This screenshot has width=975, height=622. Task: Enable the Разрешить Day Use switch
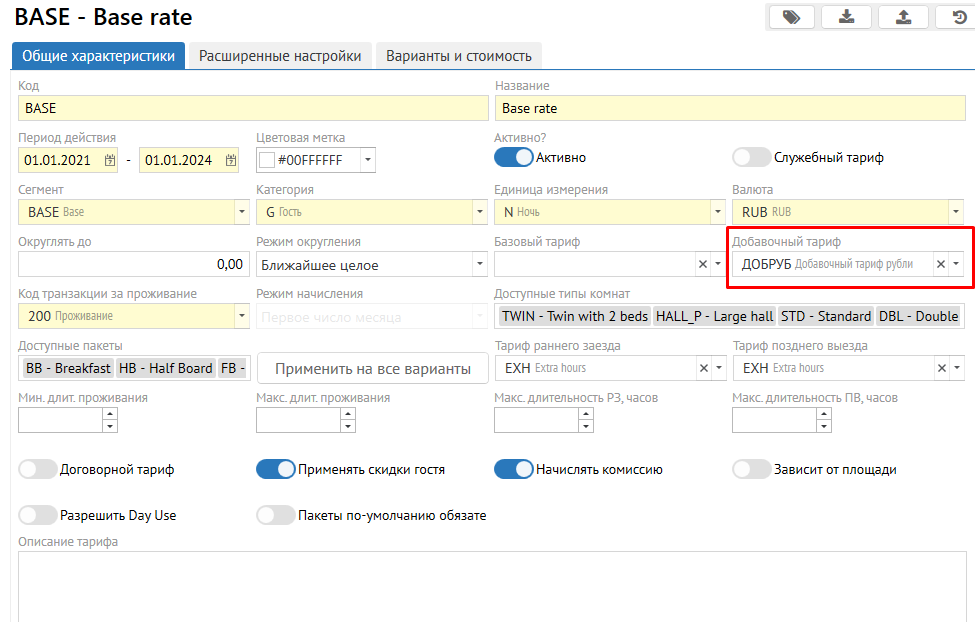tap(38, 515)
